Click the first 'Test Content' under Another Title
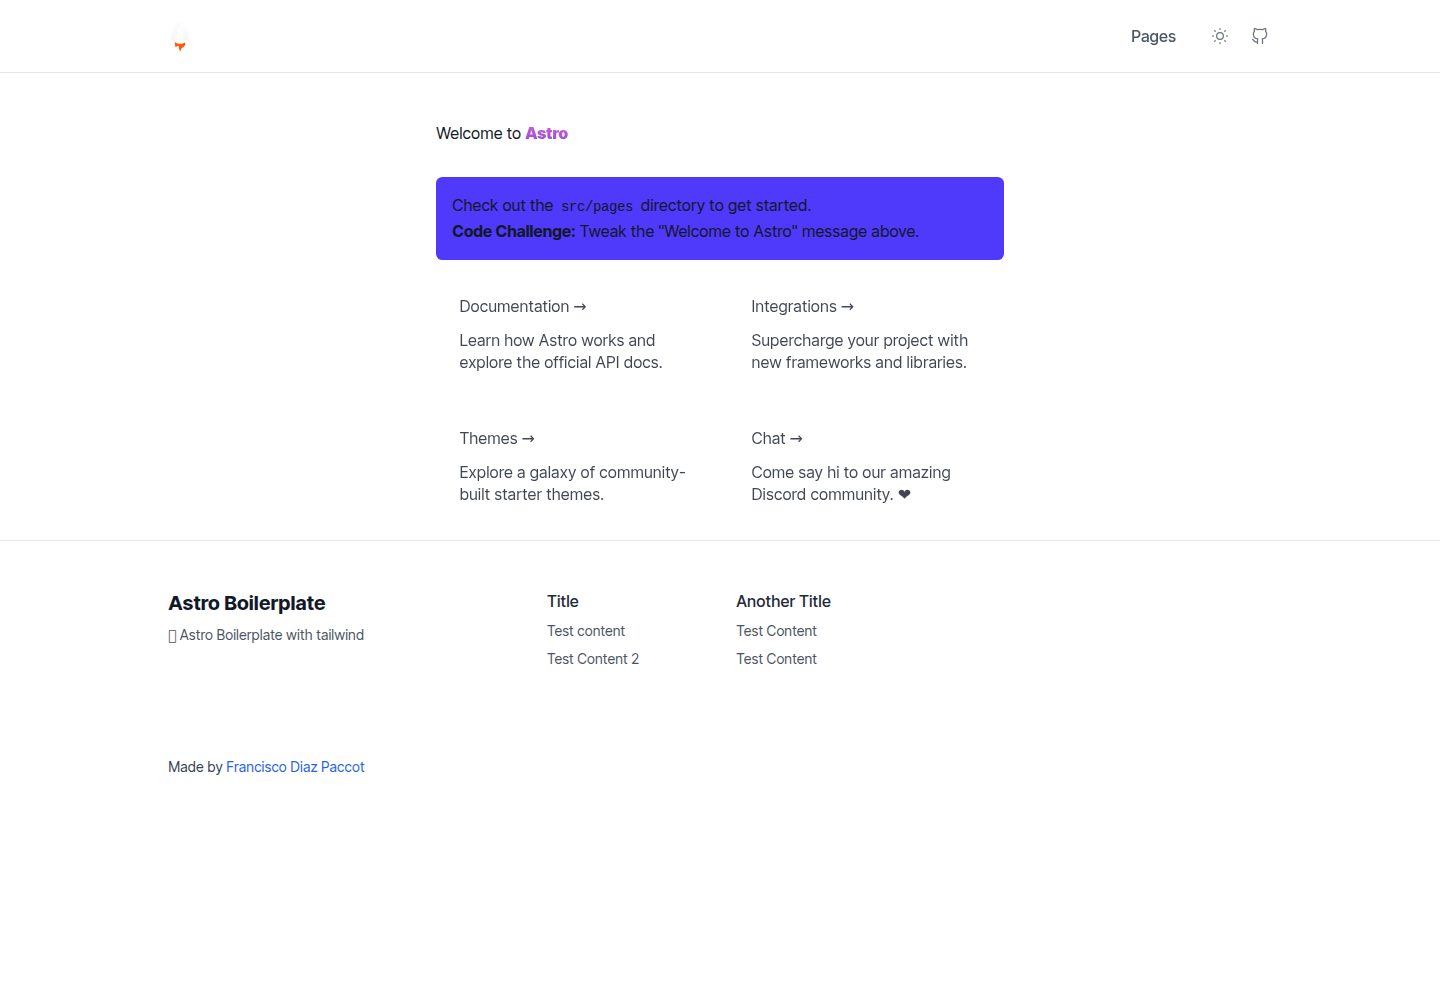The image size is (1440, 1000). [x=777, y=631]
